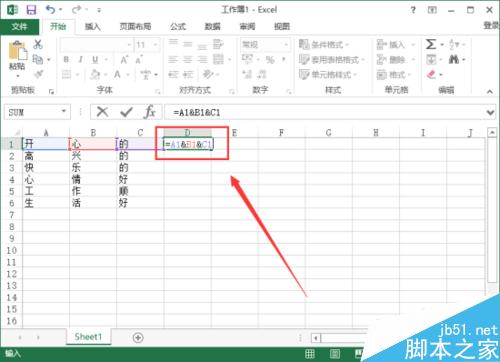Screen dimensions: 500x362
Task: Select column D header
Action: pyautogui.click(x=187, y=133)
